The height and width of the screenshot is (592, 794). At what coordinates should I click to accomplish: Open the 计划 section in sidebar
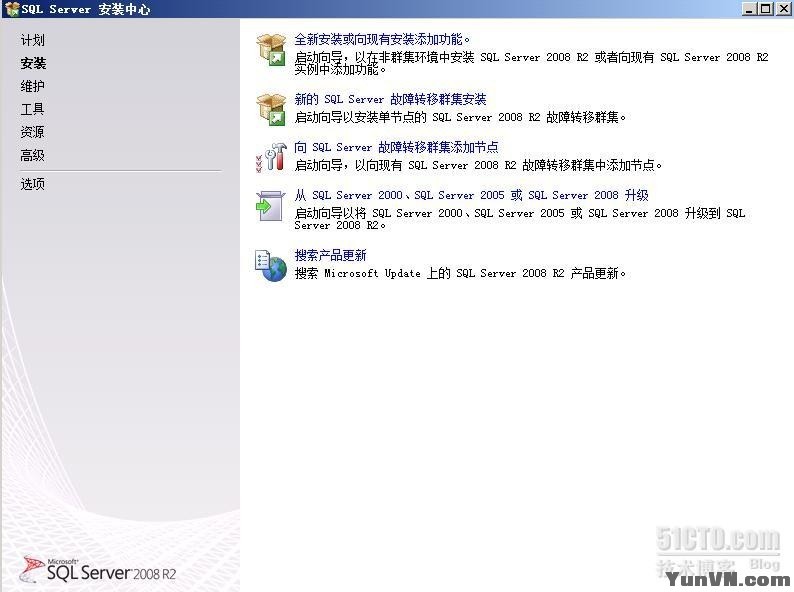pyautogui.click(x=32, y=40)
